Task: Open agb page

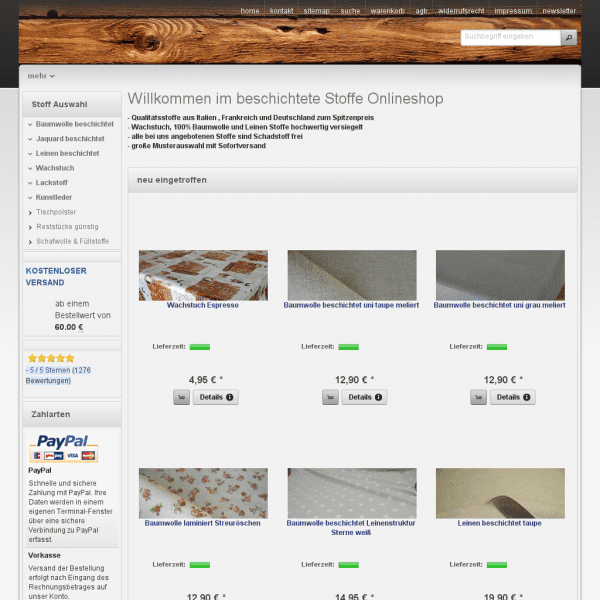Action: tap(421, 11)
